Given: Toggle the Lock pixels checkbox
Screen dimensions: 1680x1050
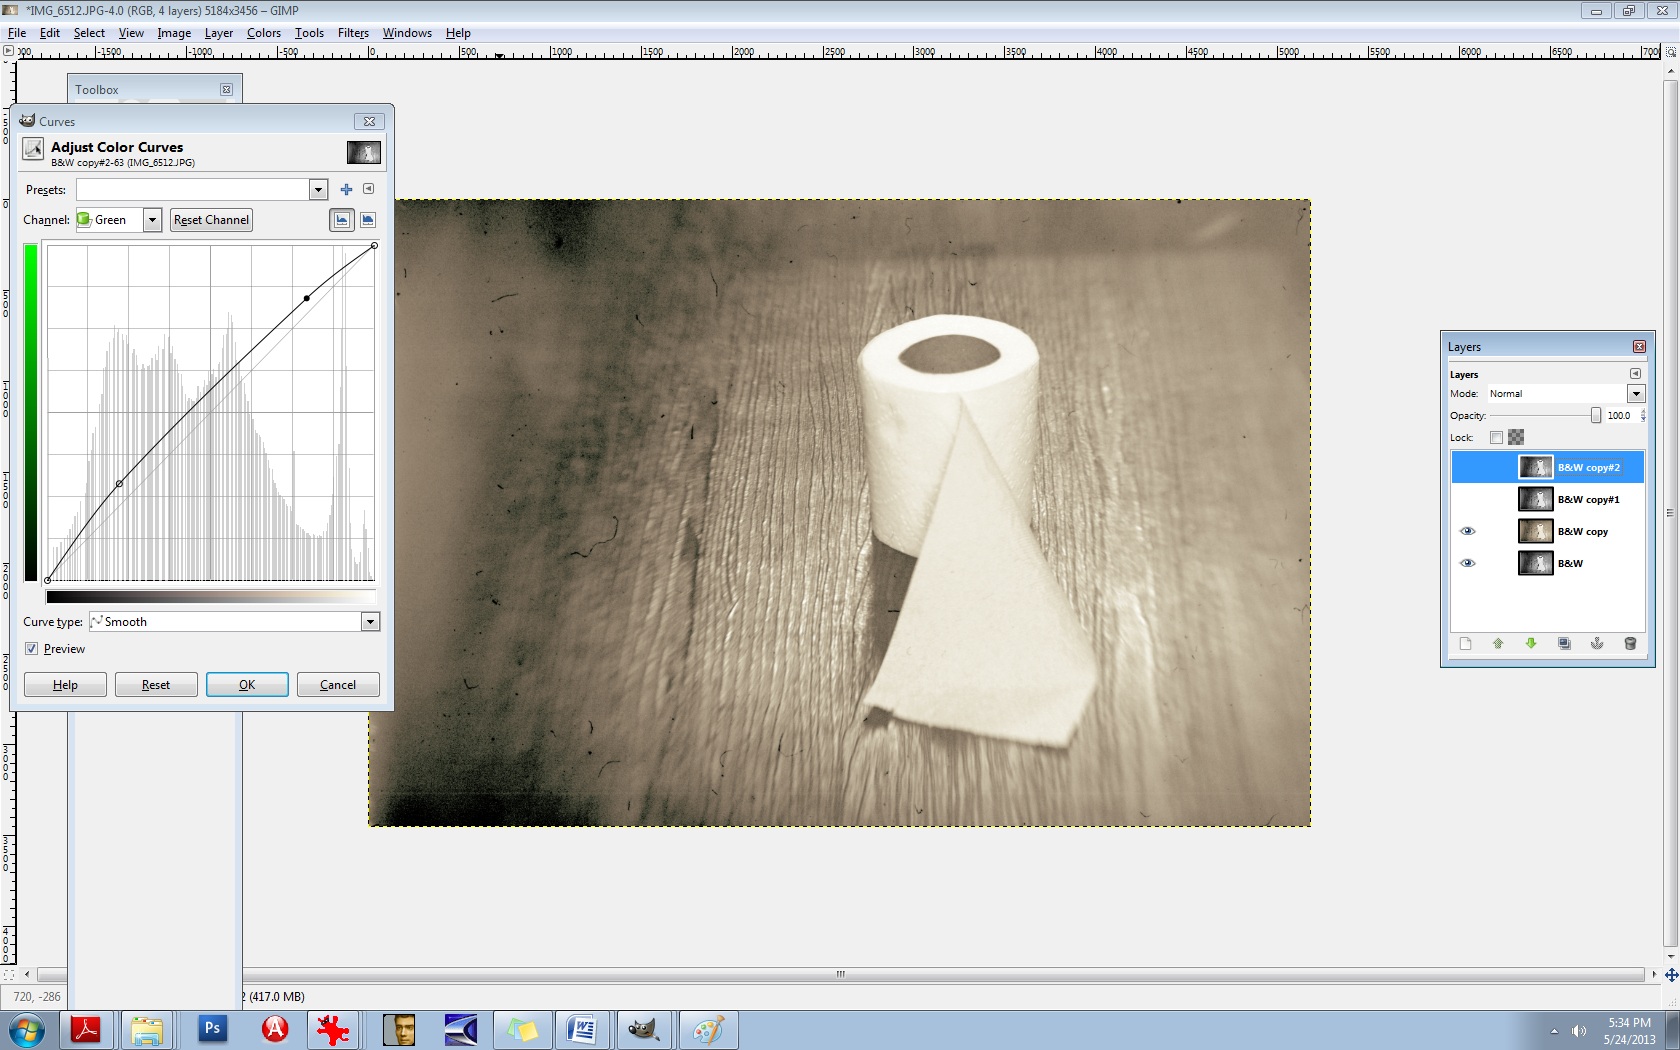Looking at the screenshot, I should click(1496, 437).
